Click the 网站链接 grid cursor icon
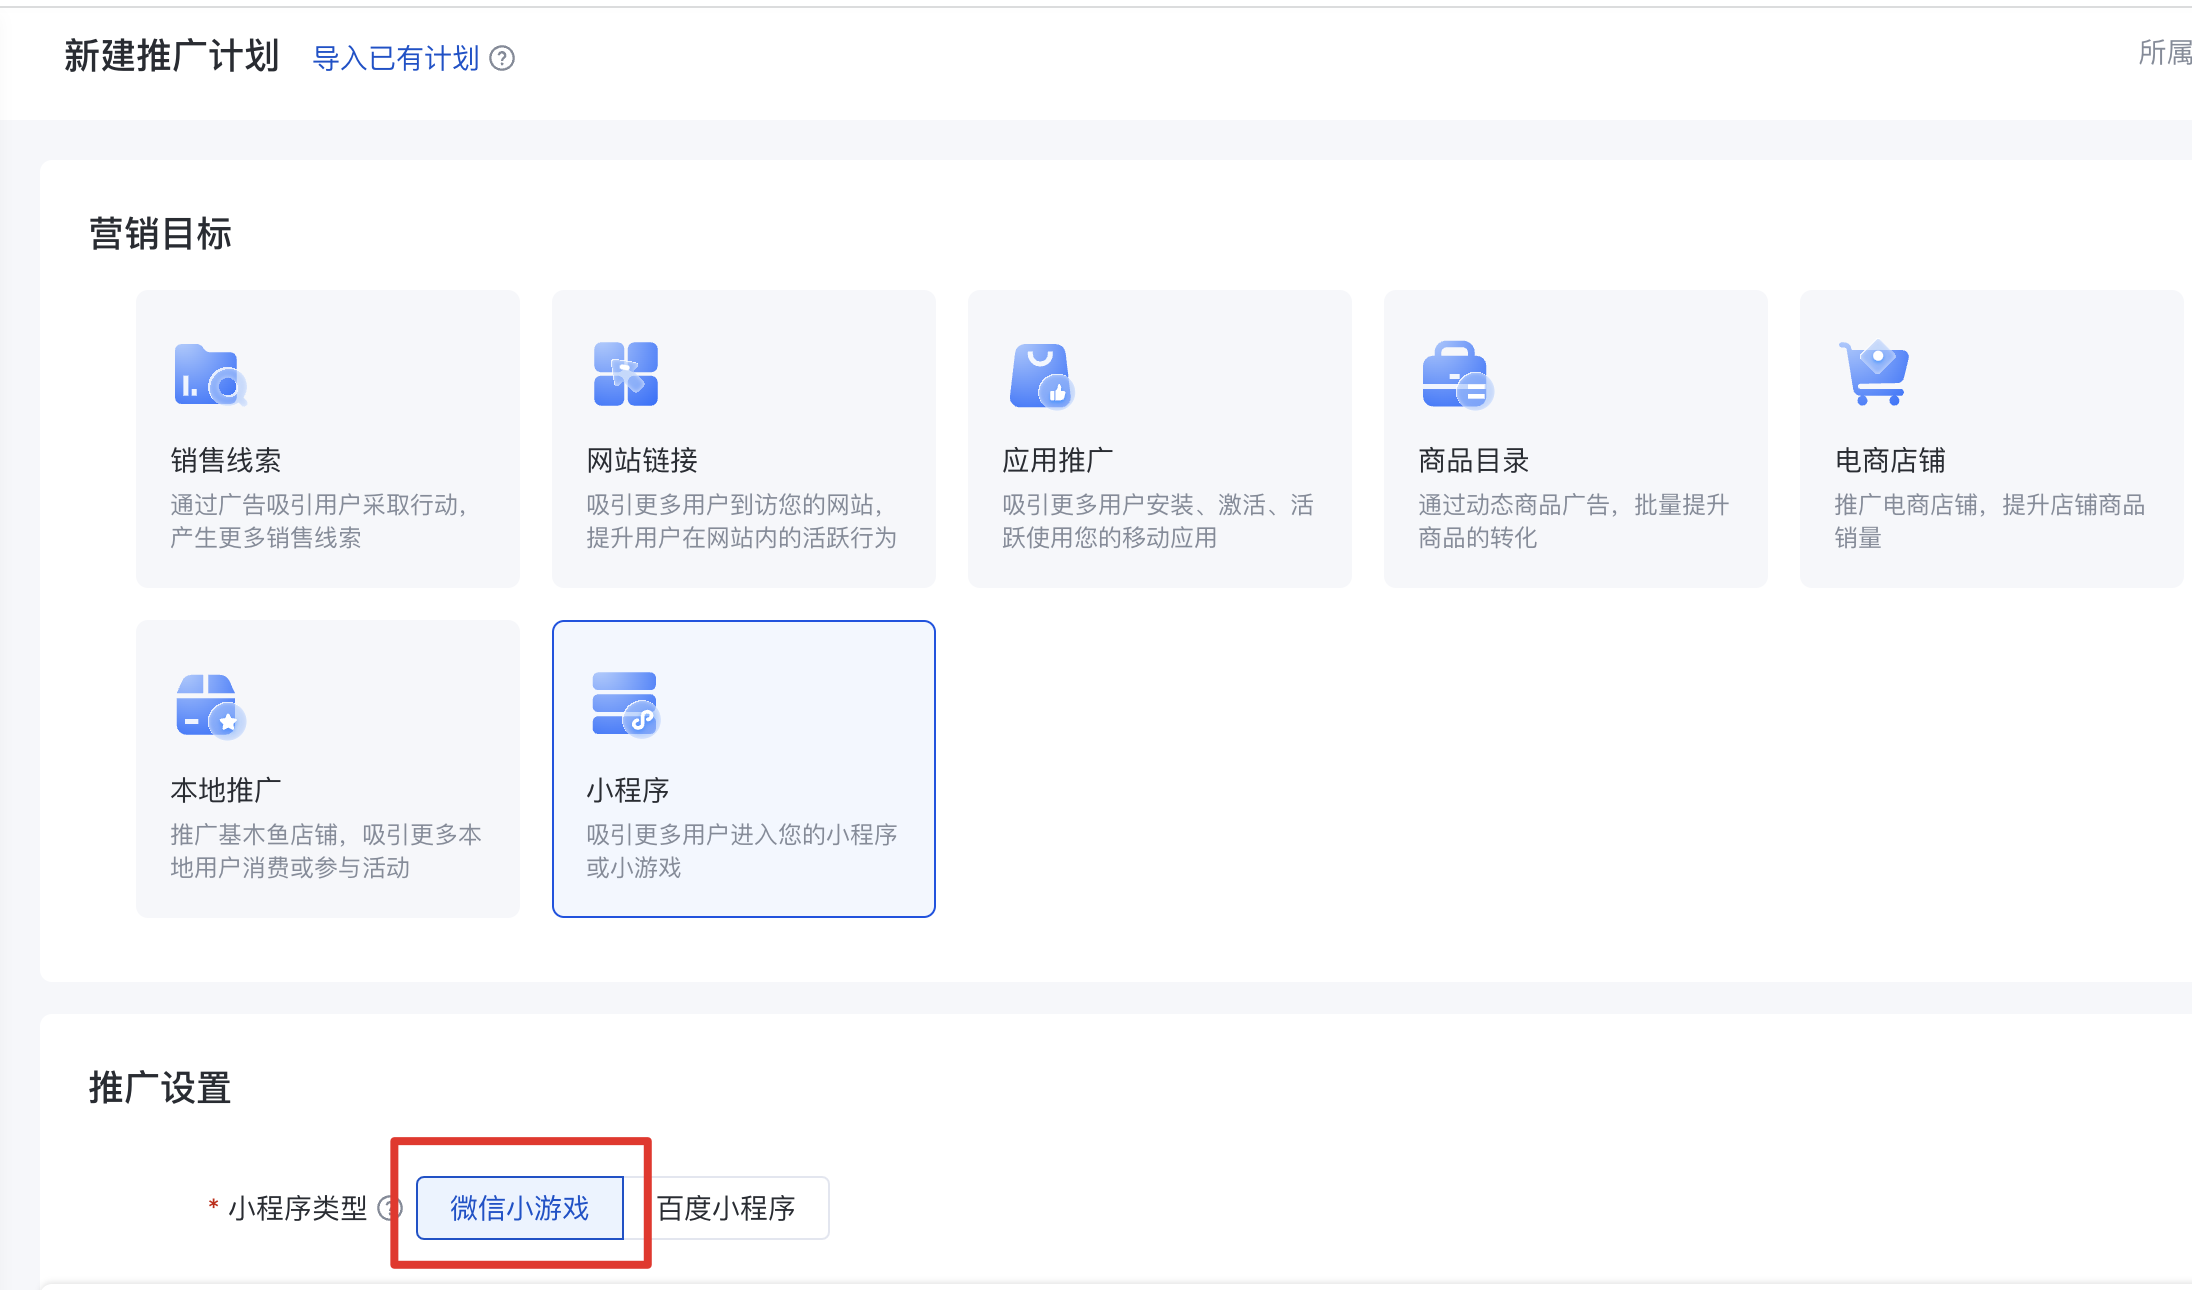 point(626,374)
